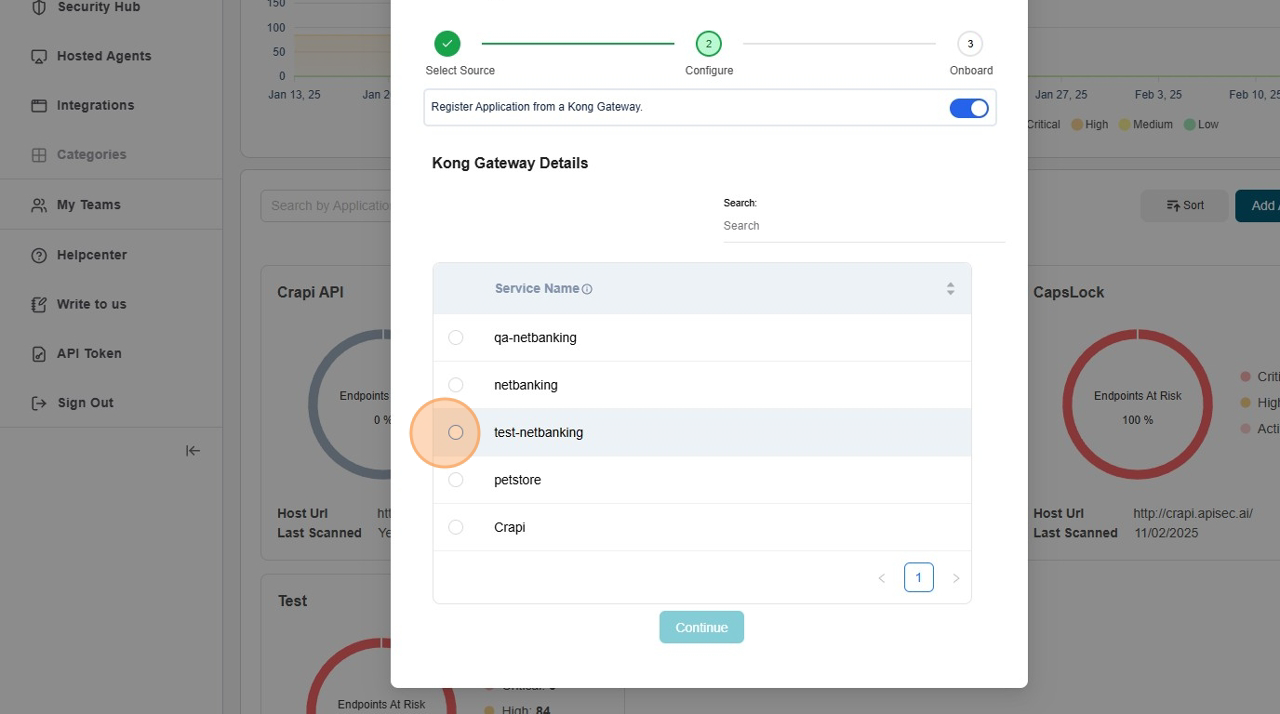
Task: Open the Categories menu item
Action: (x=91, y=155)
